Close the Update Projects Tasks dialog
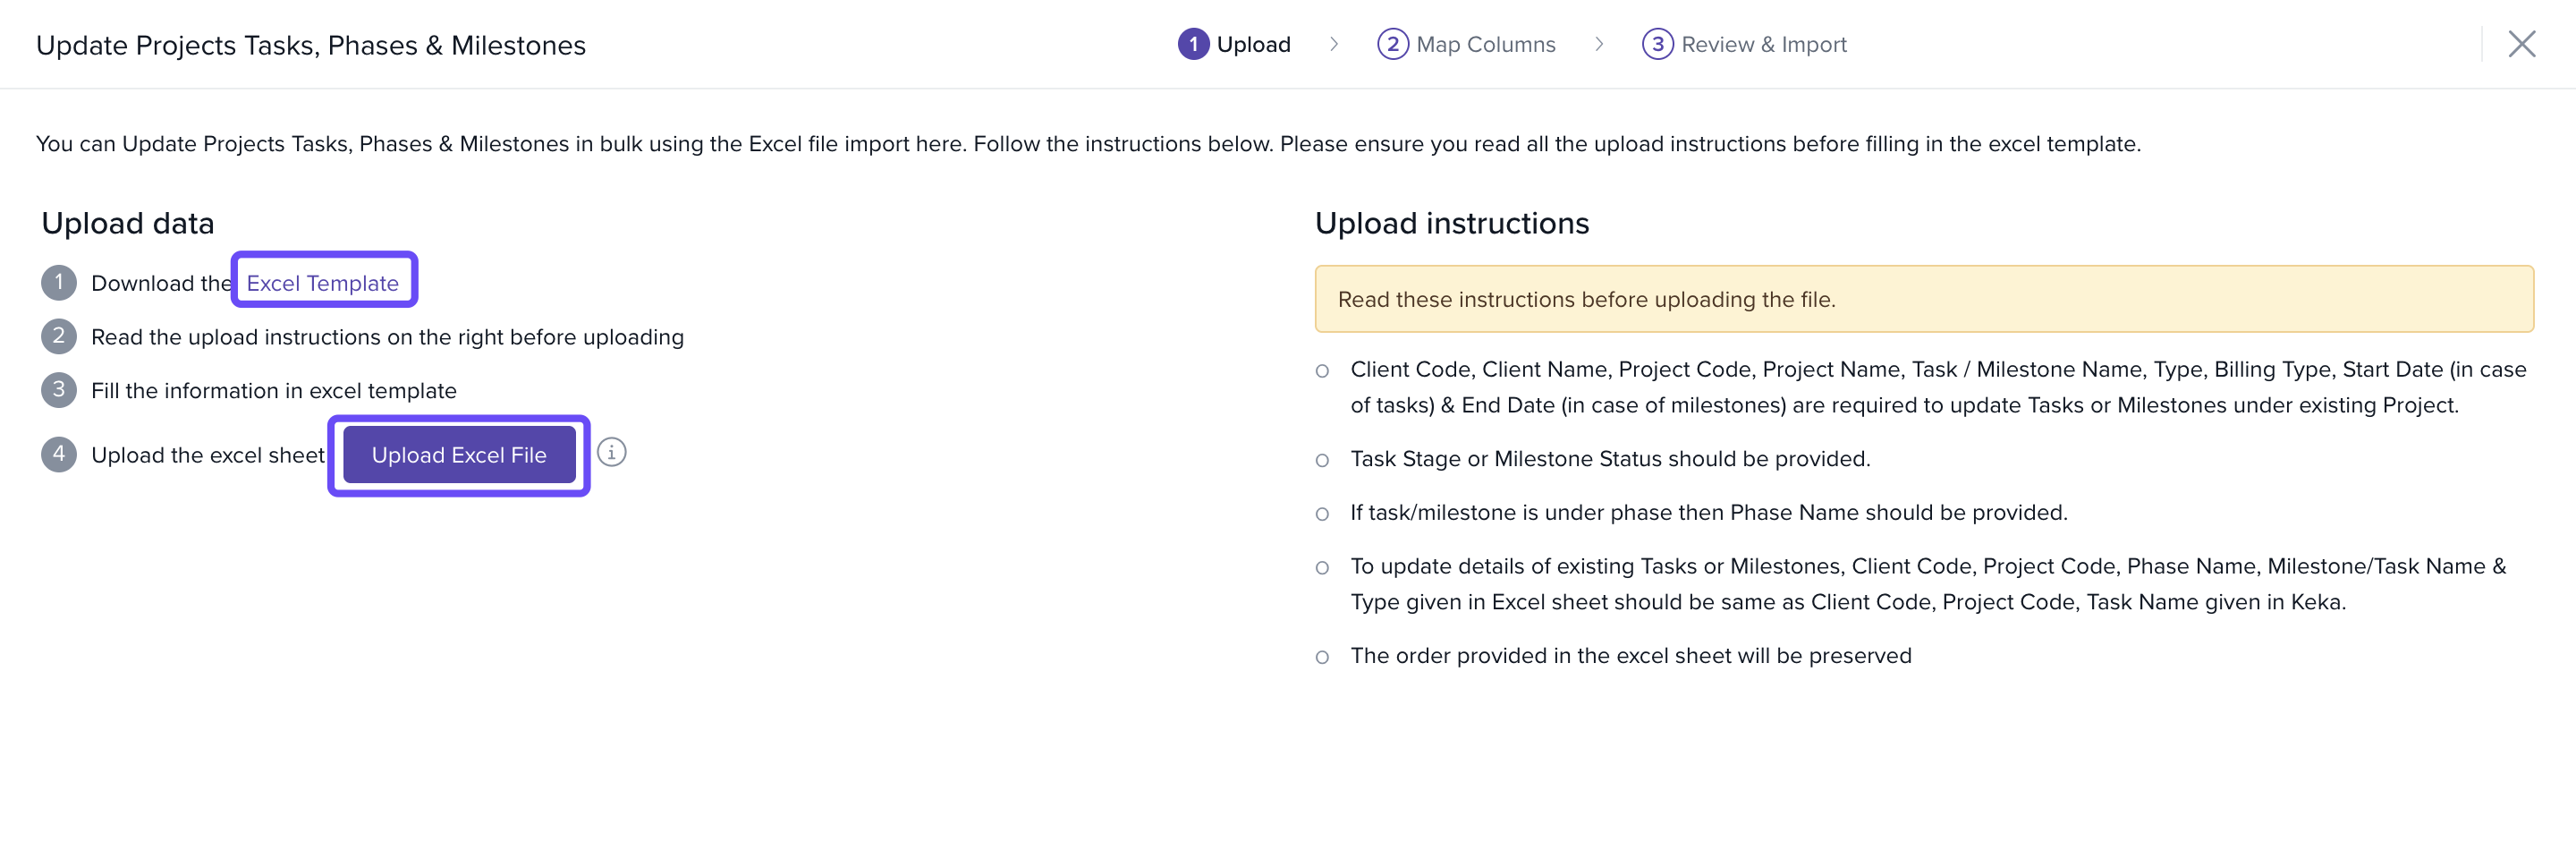Screen dimensions: 2576x867 [2521, 44]
